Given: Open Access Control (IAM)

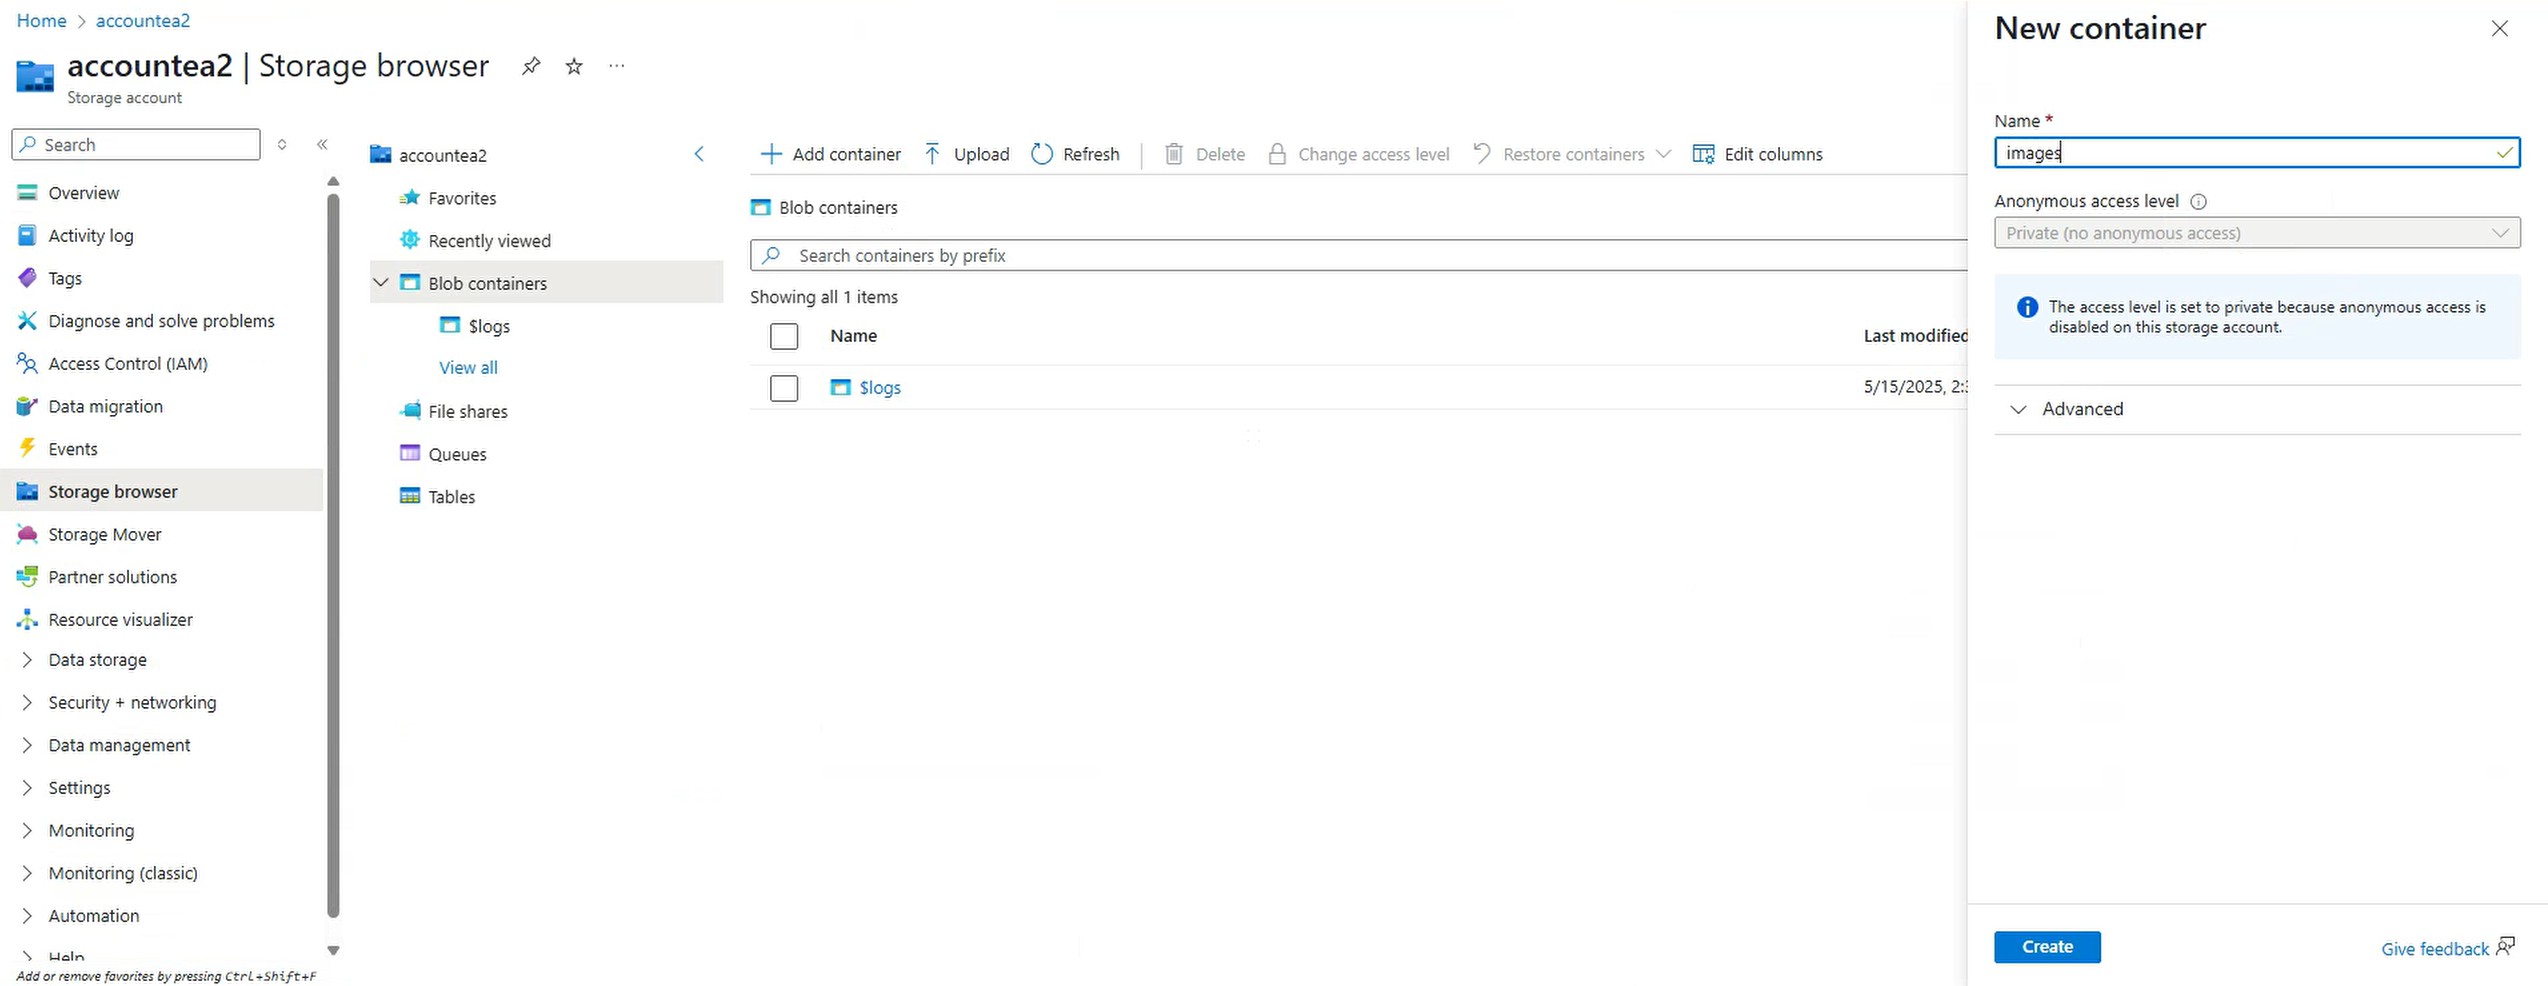Looking at the screenshot, I should coord(128,364).
